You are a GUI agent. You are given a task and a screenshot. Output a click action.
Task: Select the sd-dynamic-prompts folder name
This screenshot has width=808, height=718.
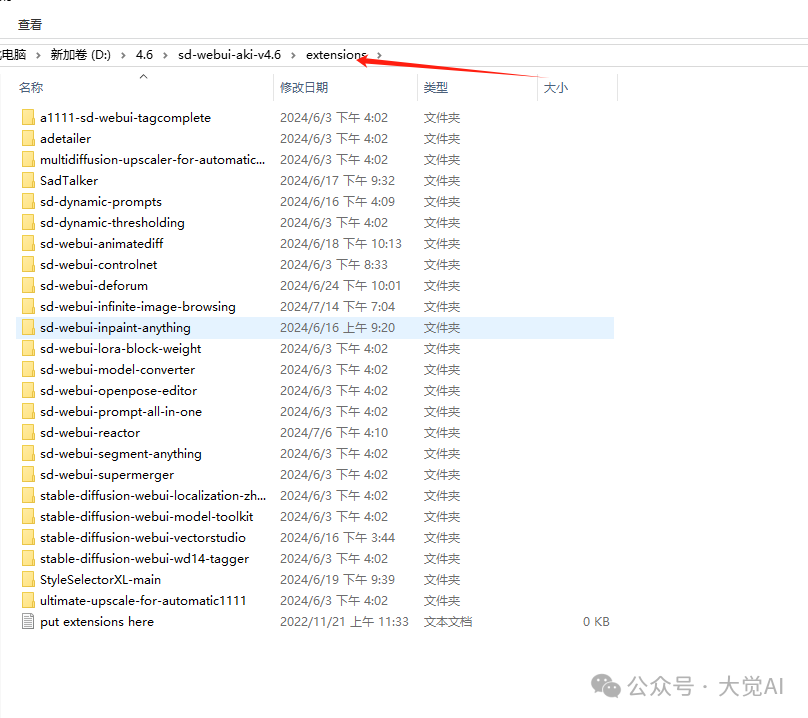coord(101,202)
